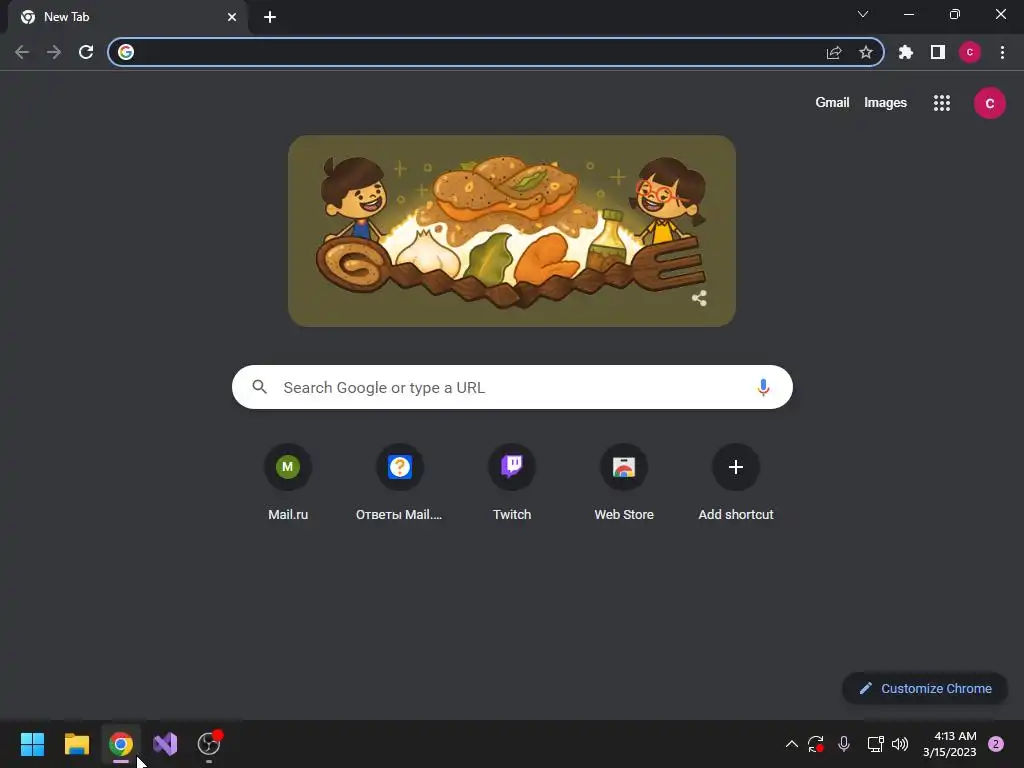The height and width of the screenshot is (768, 1024).
Task: Open the Gmail link
Action: pyautogui.click(x=832, y=103)
